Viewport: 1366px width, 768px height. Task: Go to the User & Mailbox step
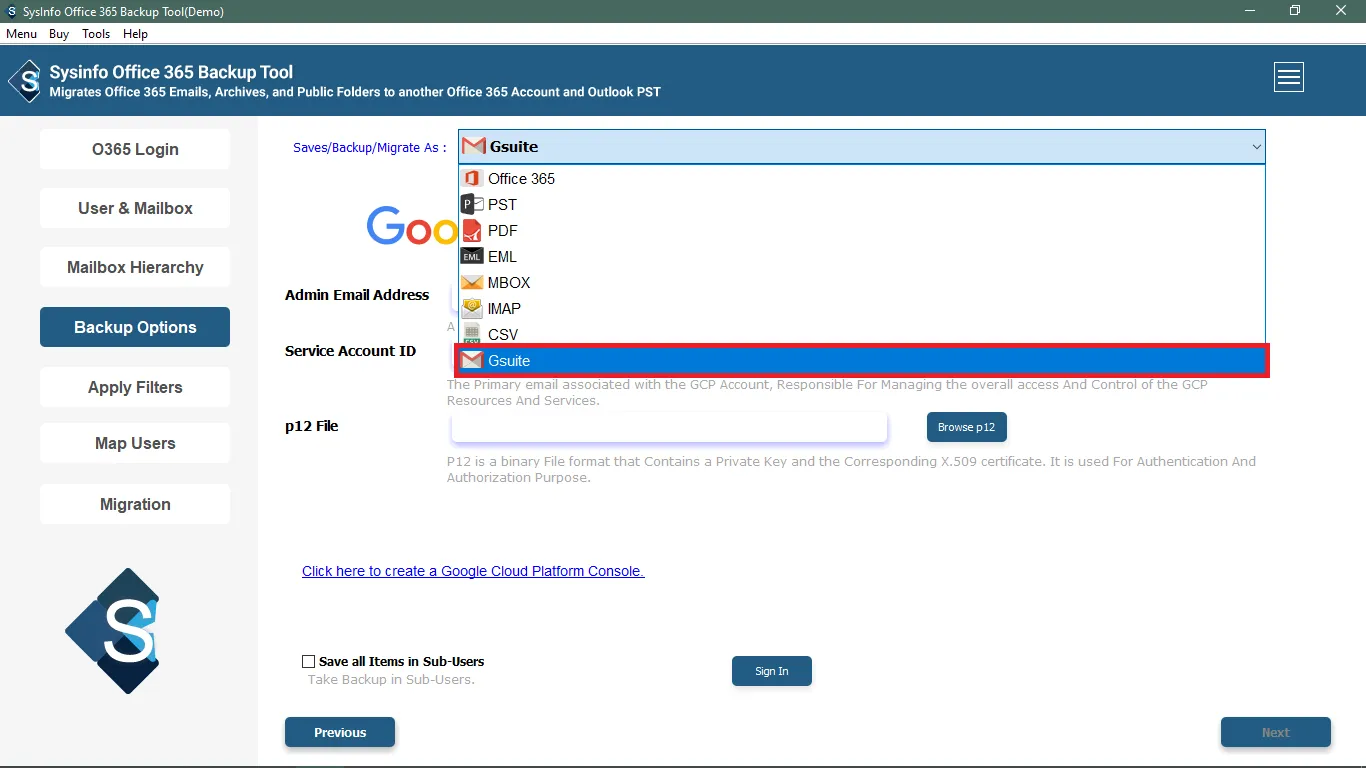(x=135, y=208)
